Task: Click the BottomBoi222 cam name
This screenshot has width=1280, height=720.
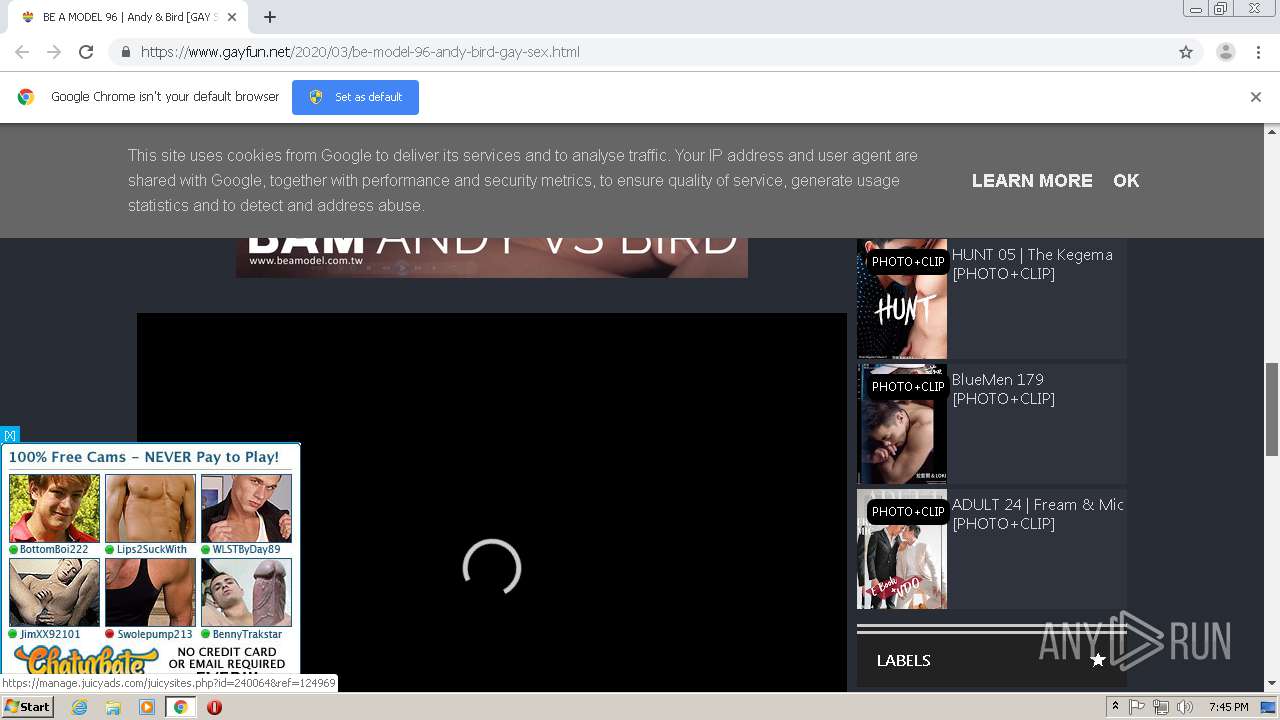Action: click(54, 549)
